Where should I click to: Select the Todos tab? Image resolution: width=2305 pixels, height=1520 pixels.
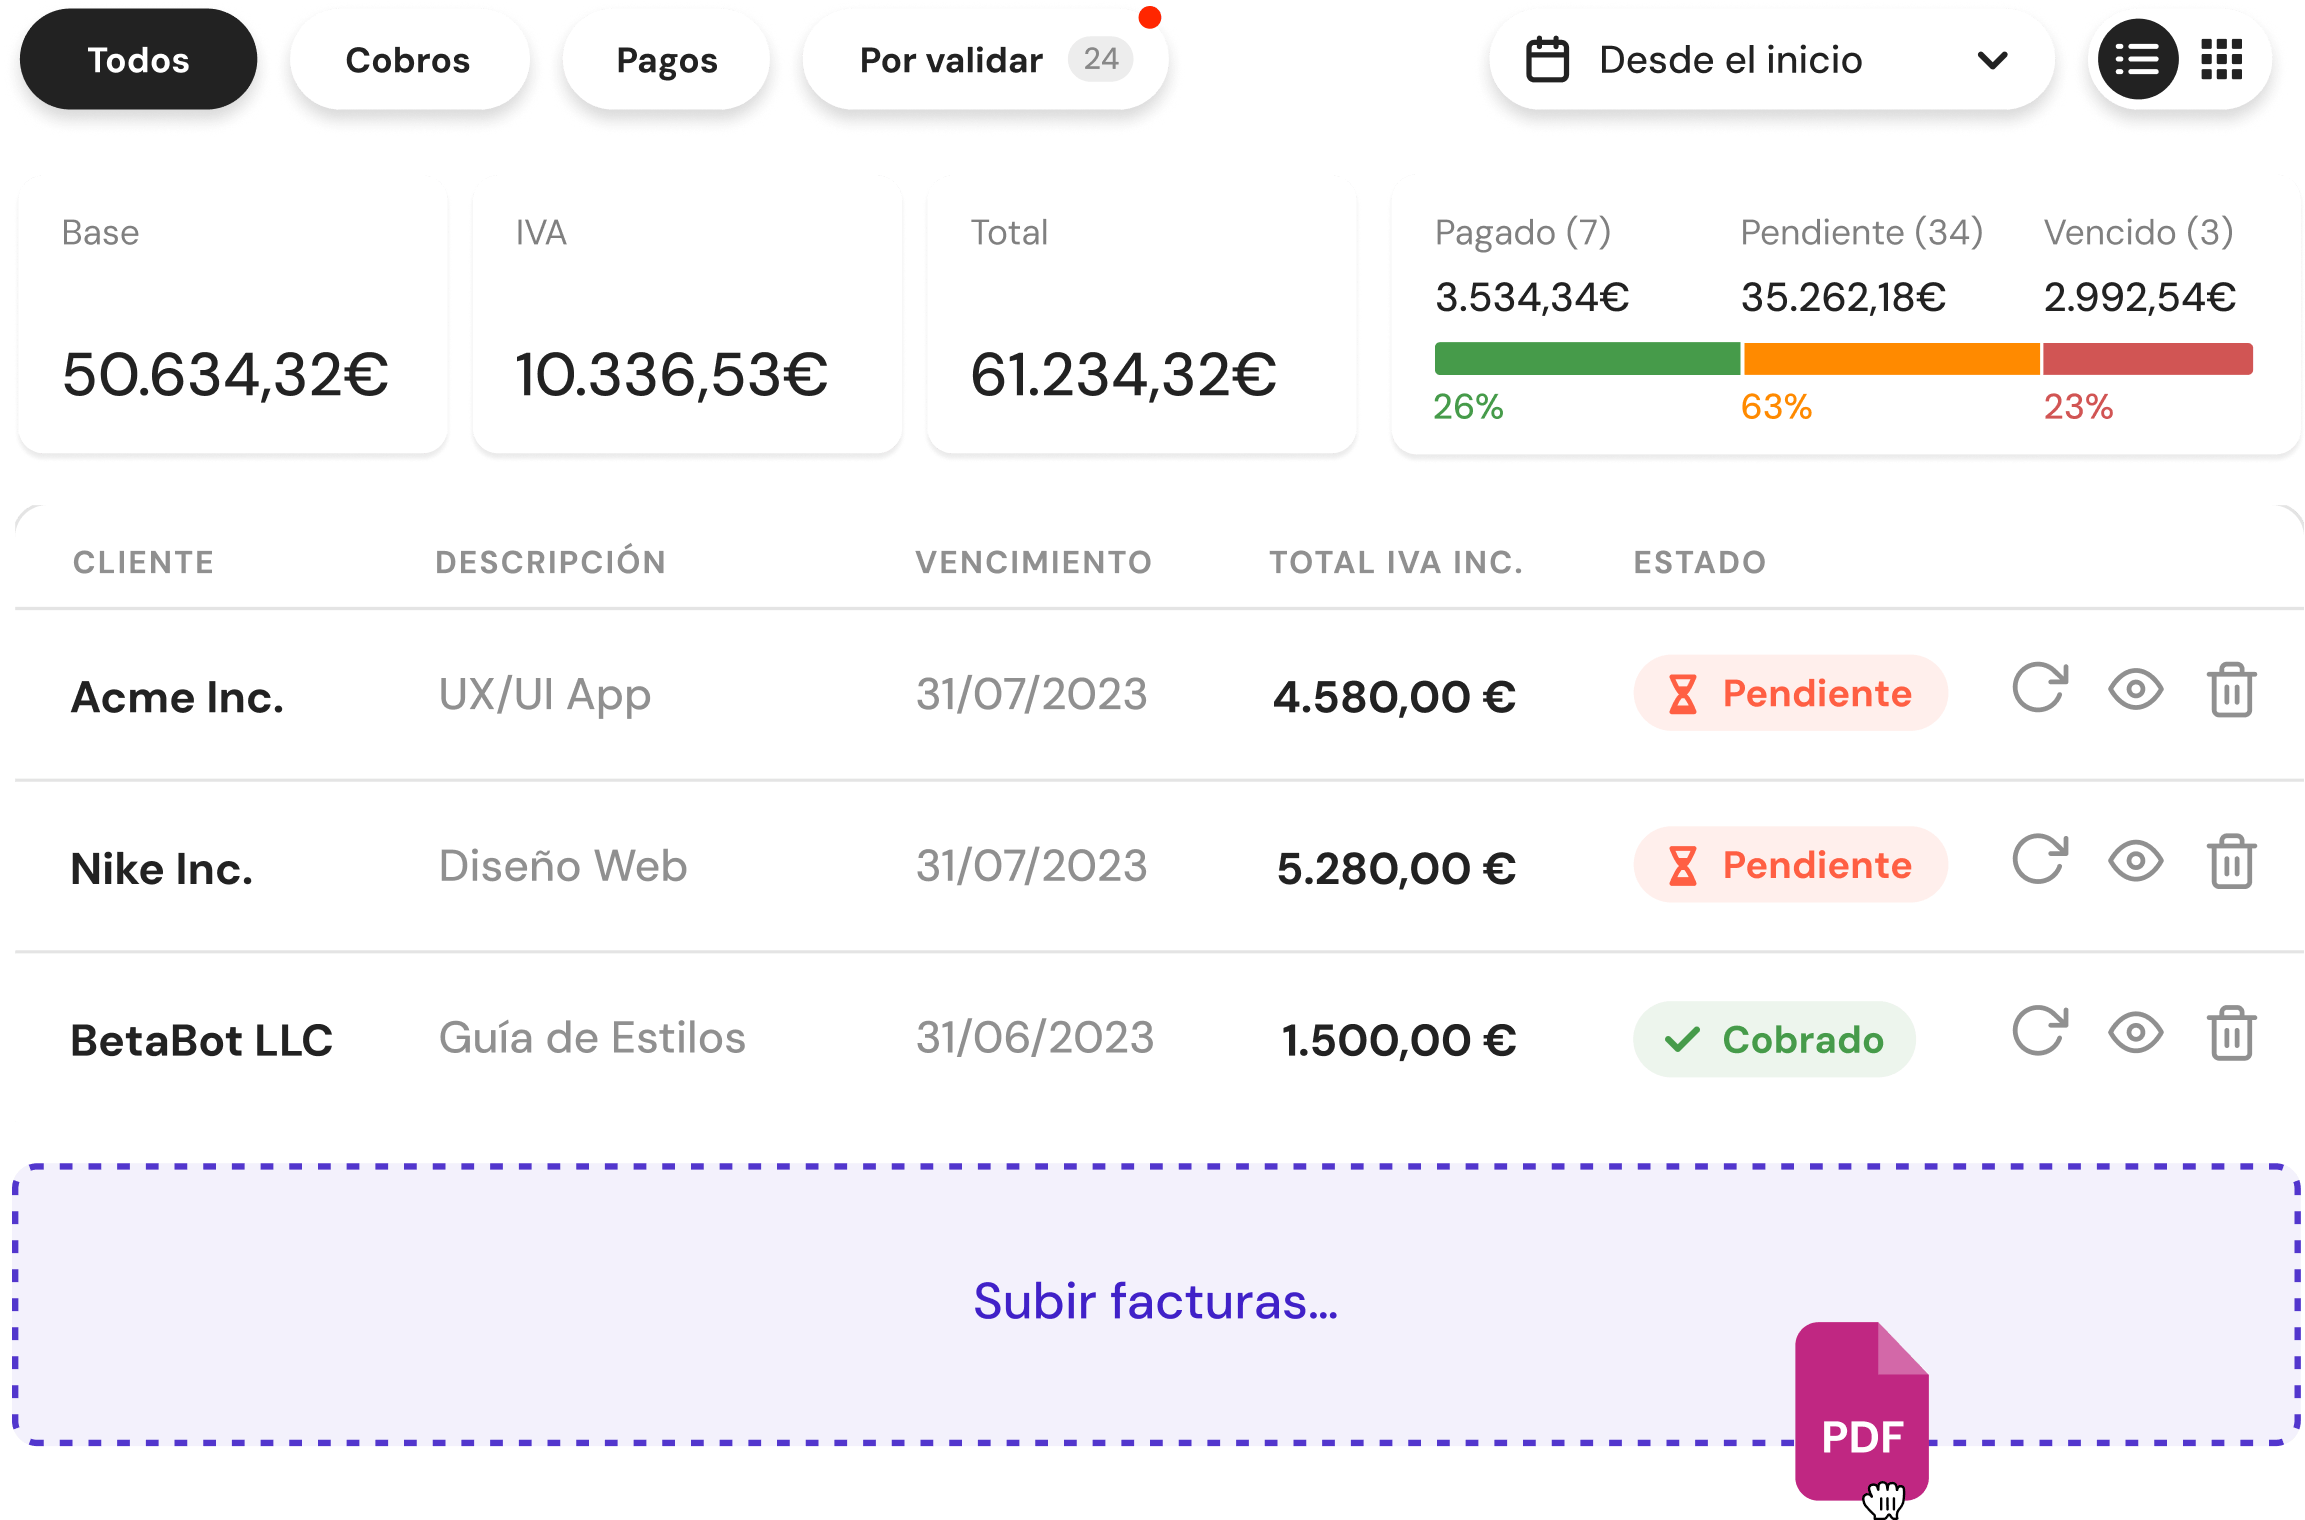pyautogui.click(x=138, y=60)
